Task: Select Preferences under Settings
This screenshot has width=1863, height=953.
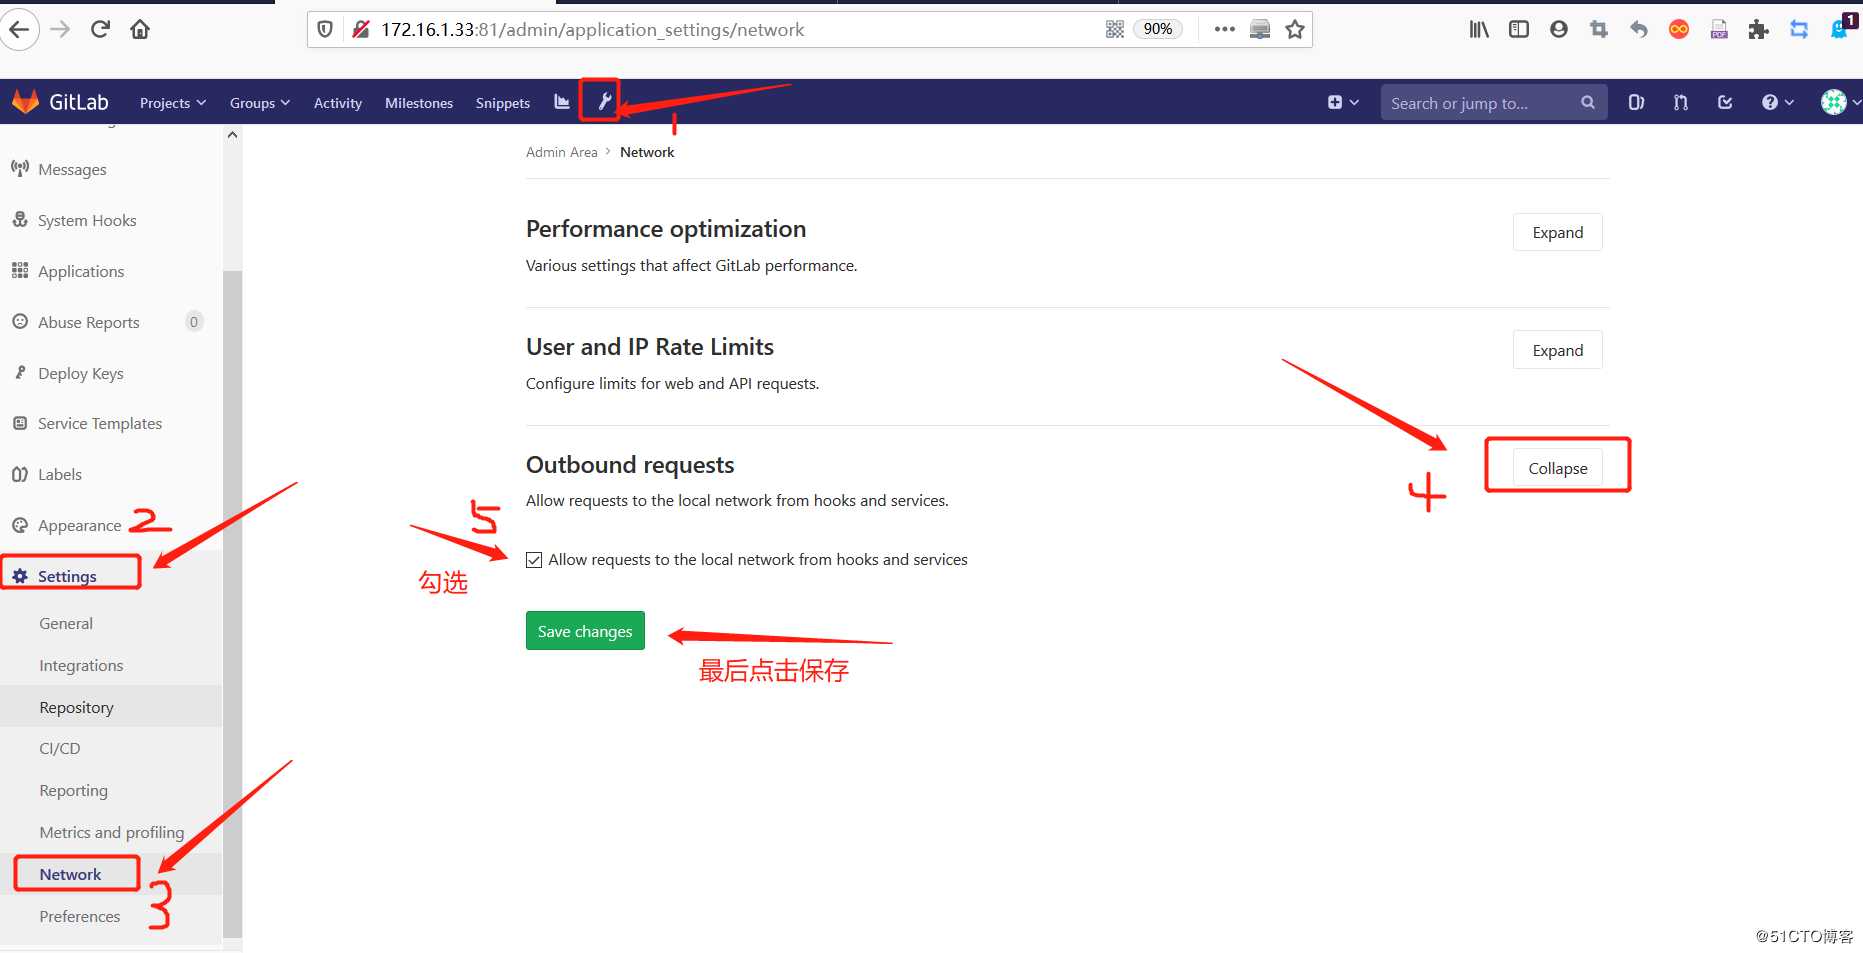Action: tap(79, 916)
